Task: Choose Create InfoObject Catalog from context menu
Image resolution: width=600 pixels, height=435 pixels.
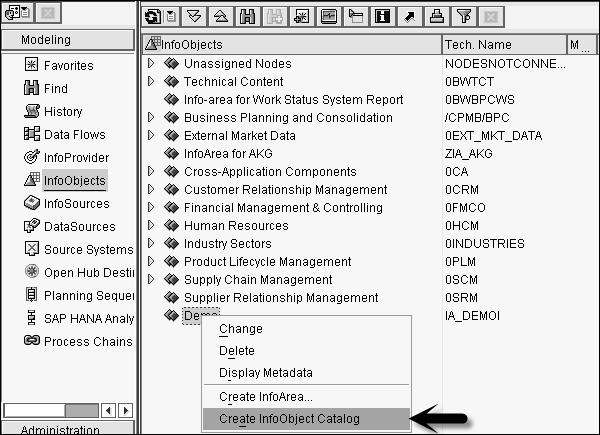Action: (288, 419)
